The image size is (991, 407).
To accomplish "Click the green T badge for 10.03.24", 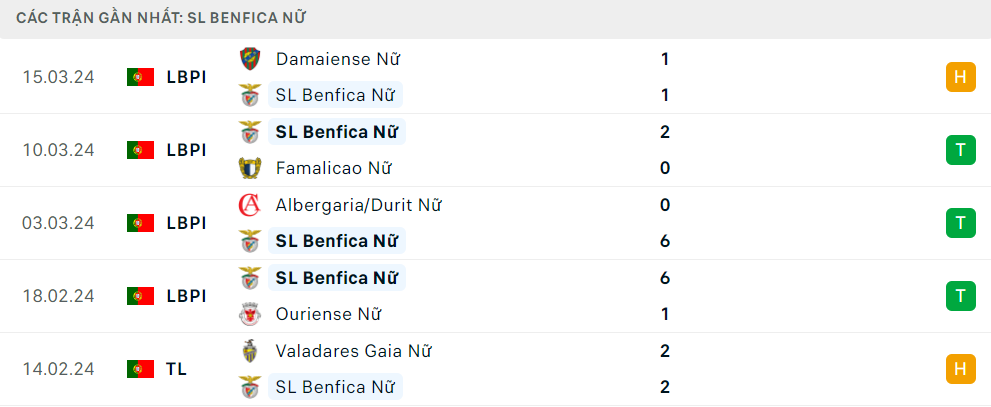I will click(961, 150).
